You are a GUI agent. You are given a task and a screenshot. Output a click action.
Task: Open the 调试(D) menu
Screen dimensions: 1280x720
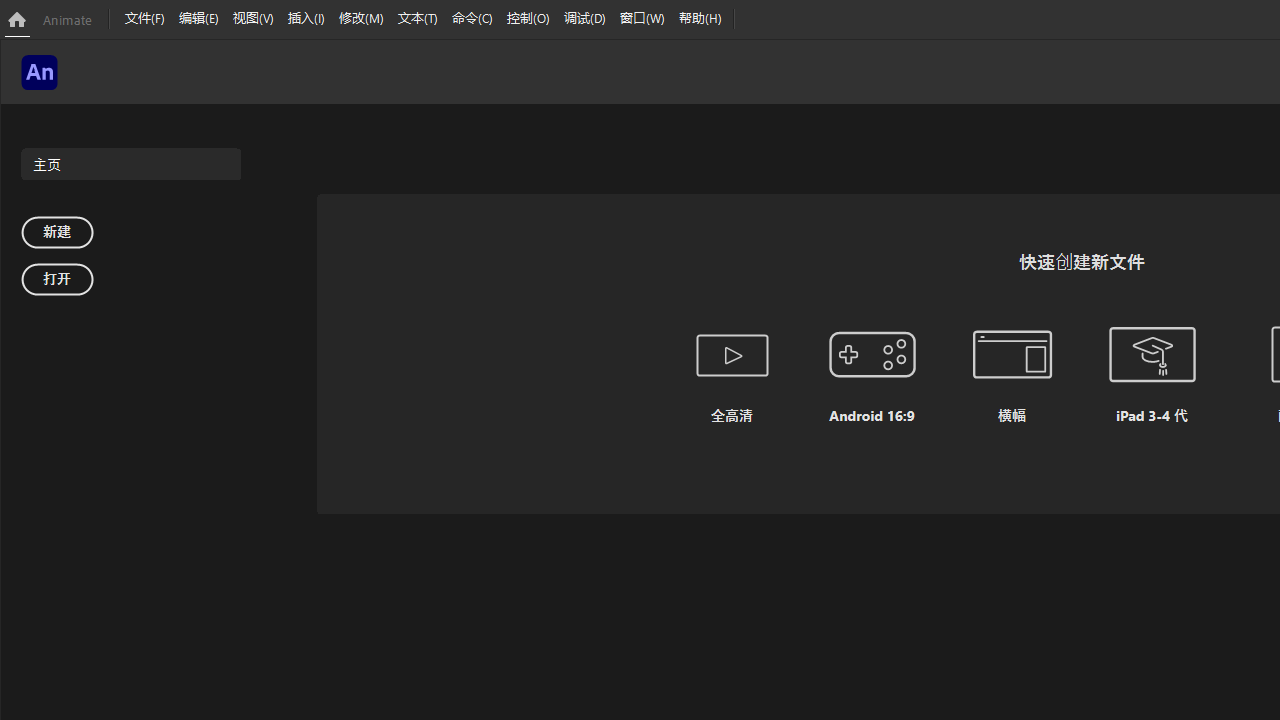tap(584, 18)
